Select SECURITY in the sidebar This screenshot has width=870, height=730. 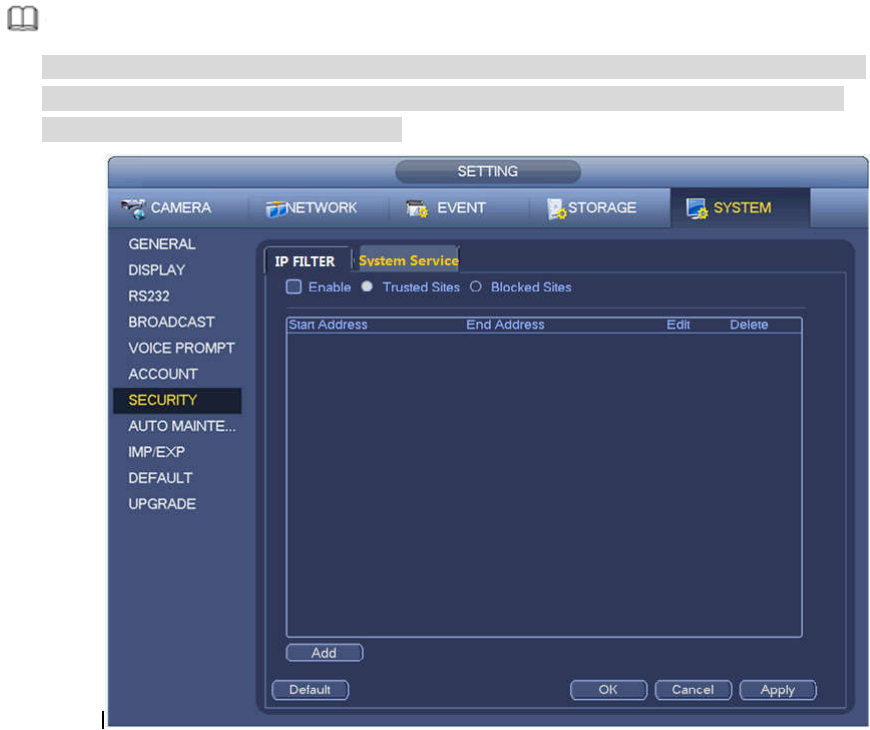177,401
